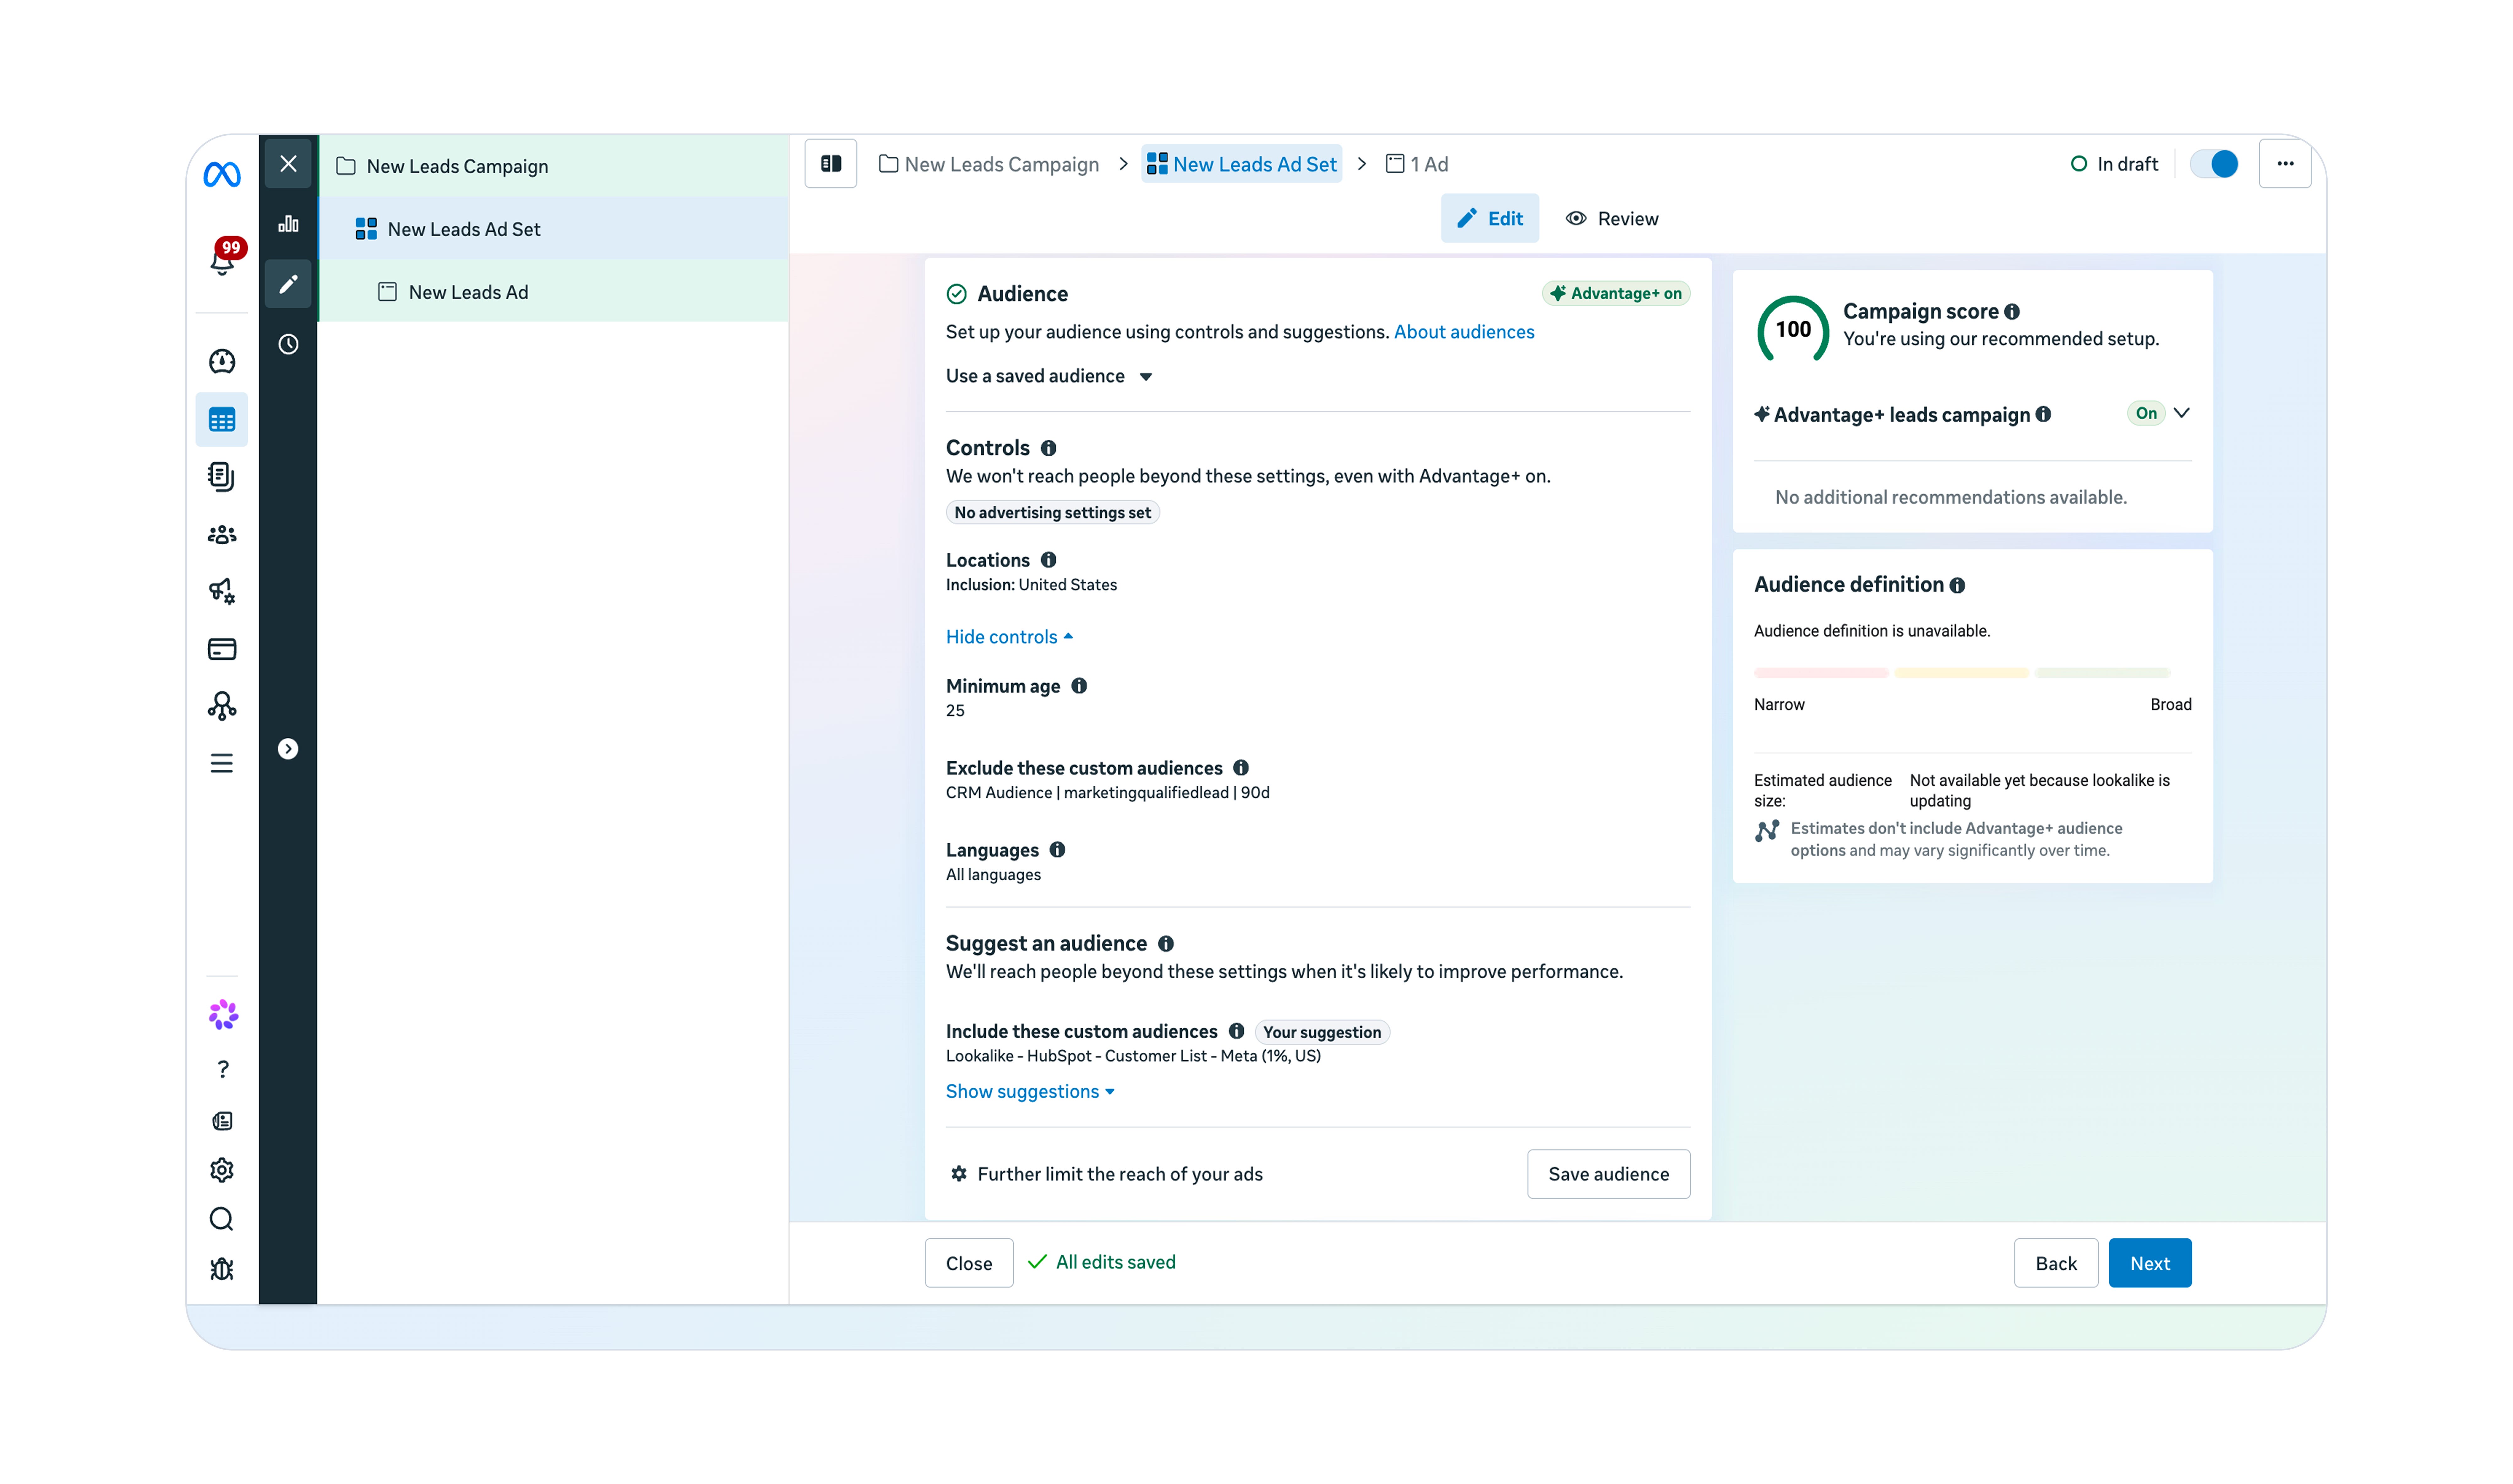
Task: Close the editing panel with X
Action: click(x=288, y=164)
